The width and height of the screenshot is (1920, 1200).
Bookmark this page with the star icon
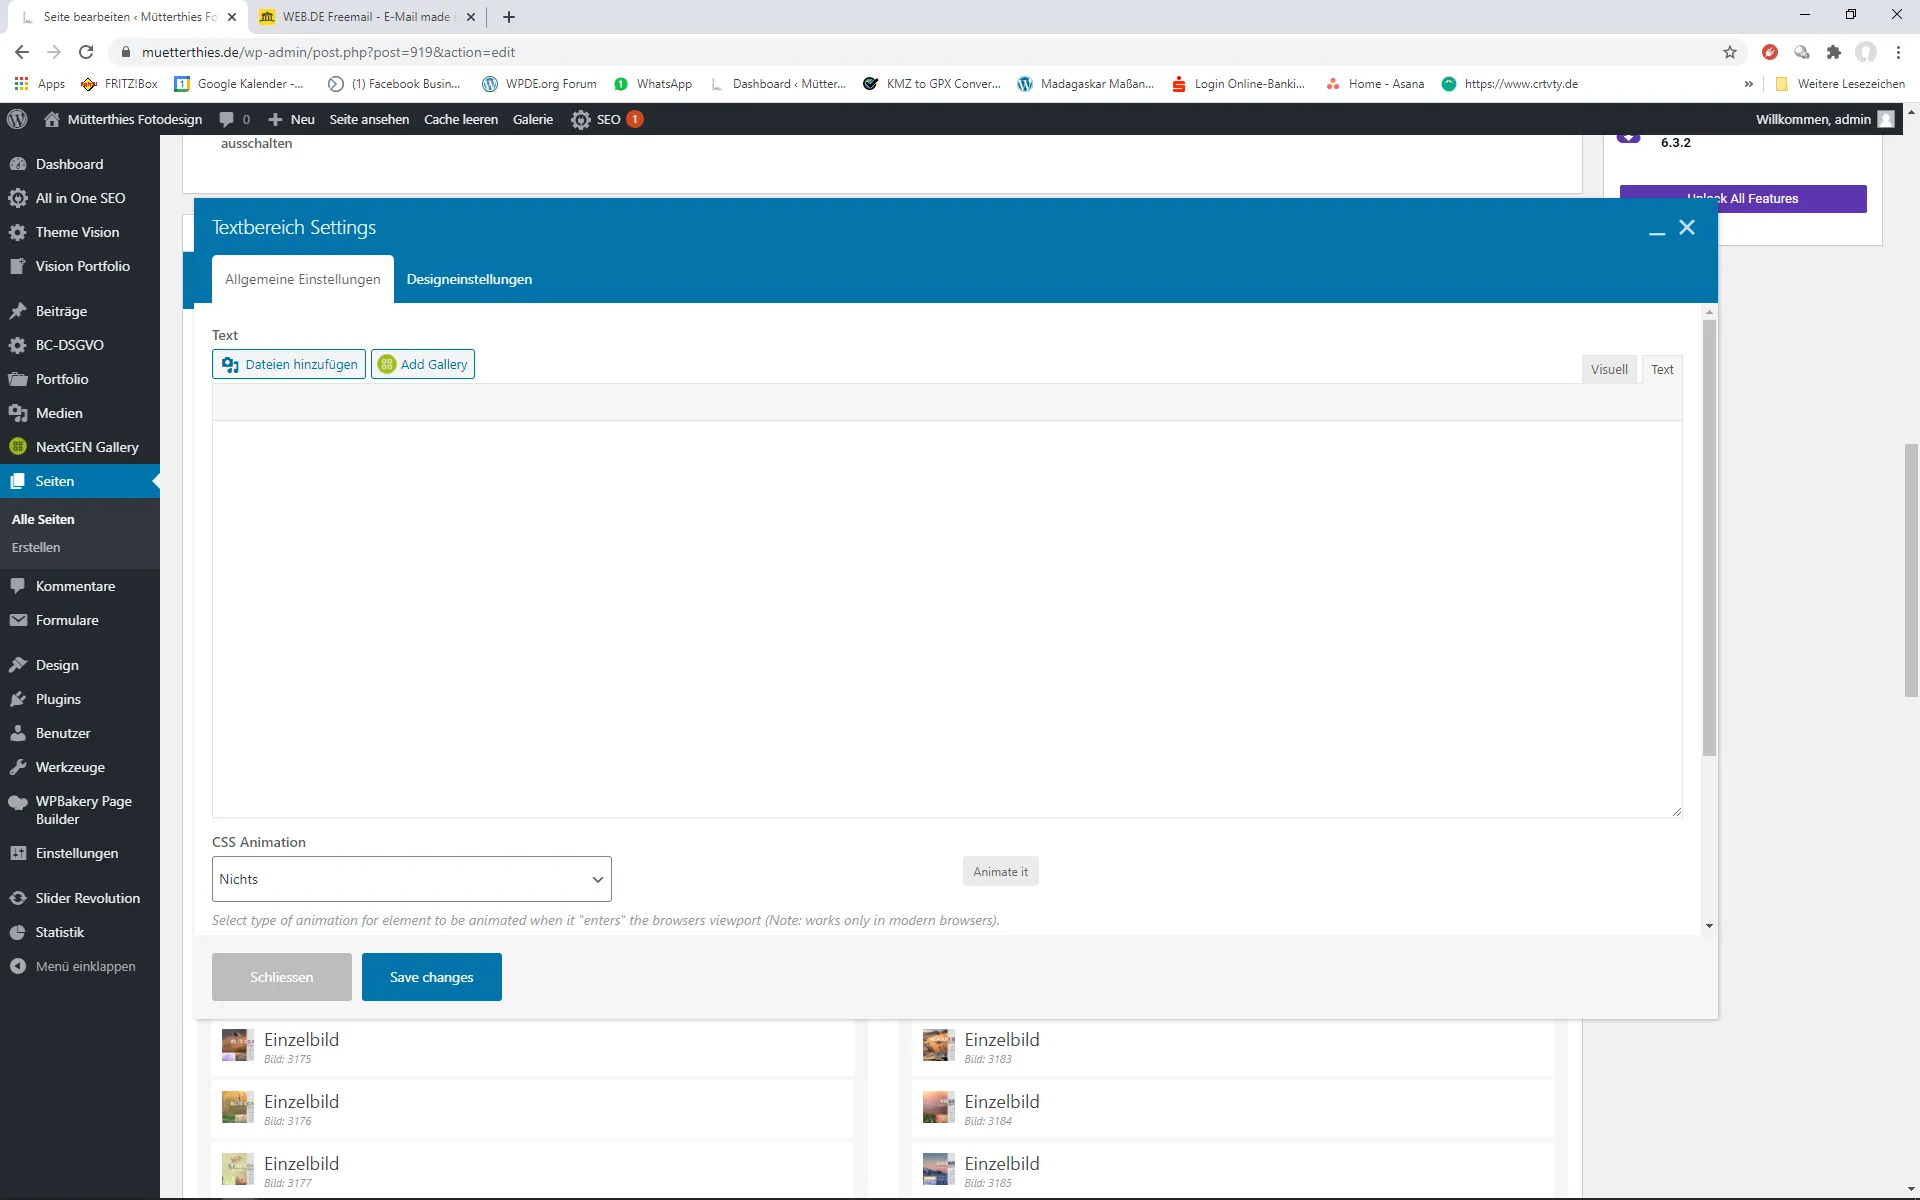click(x=1730, y=52)
